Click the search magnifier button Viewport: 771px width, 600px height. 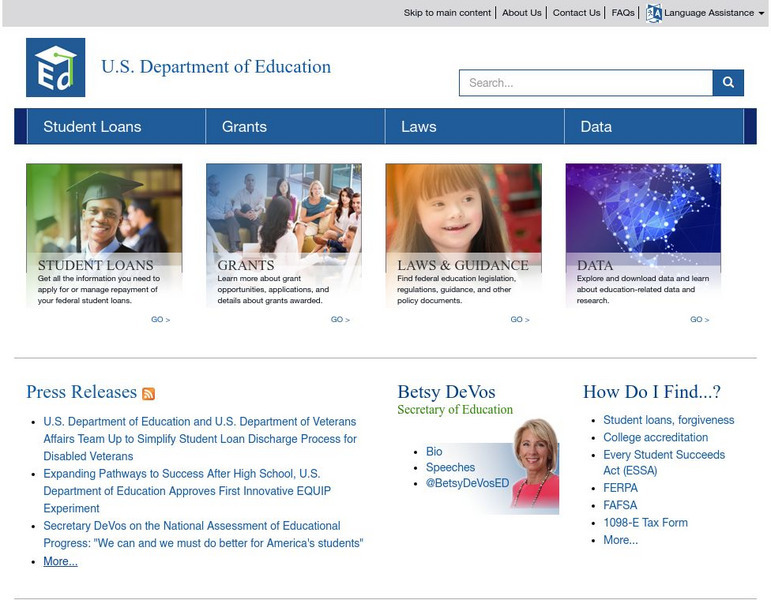point(728,83)
